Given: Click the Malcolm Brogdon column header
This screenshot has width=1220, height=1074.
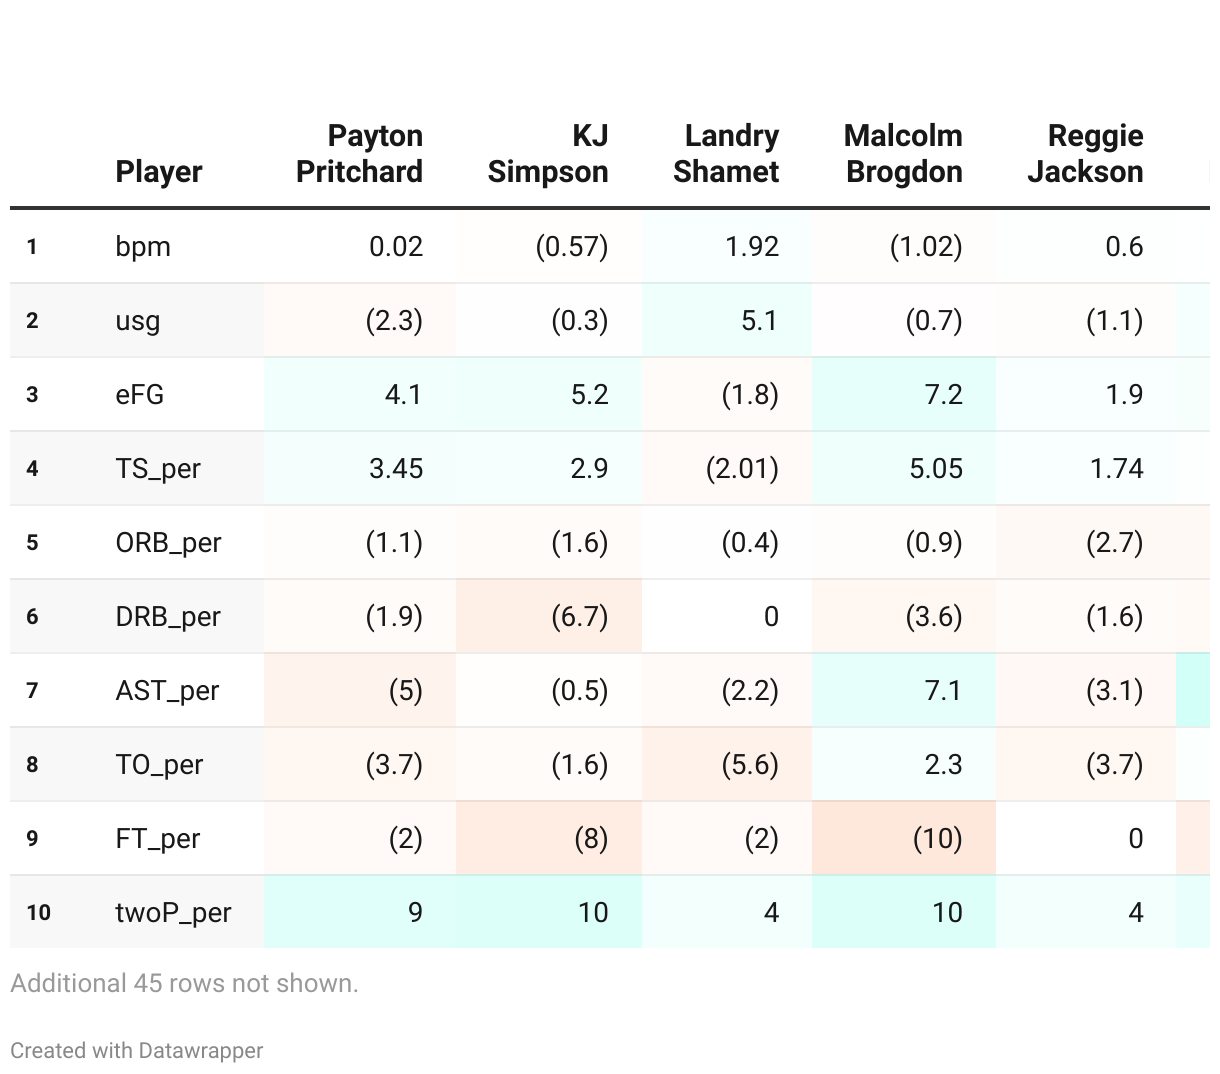Looking at the screenshot, I should tap(904, 154).
